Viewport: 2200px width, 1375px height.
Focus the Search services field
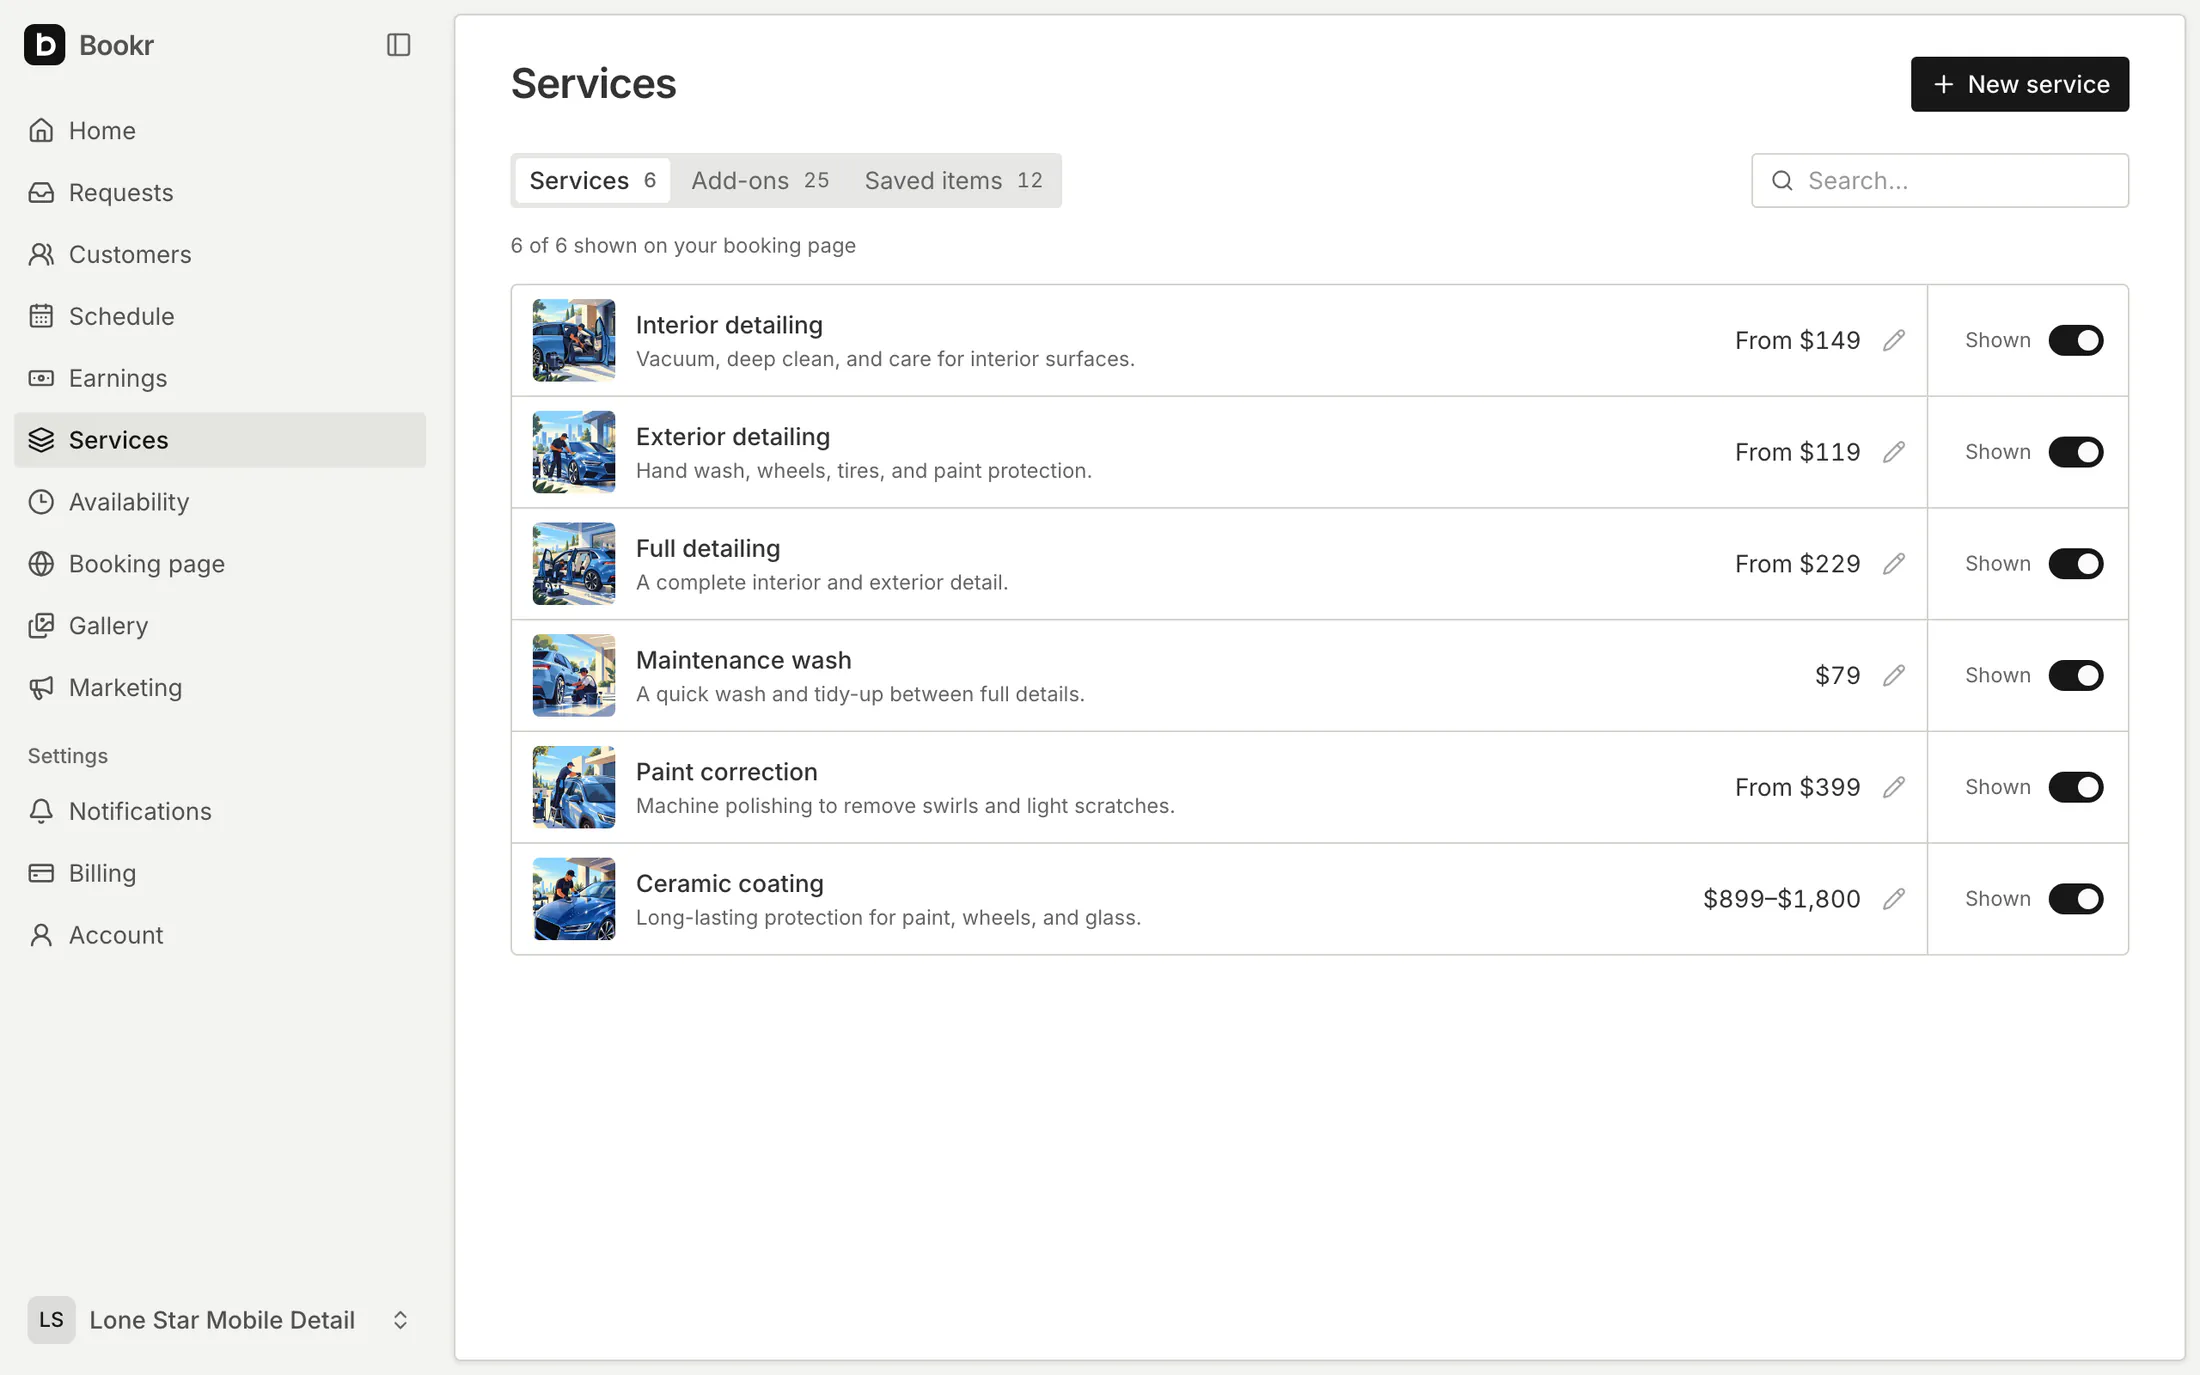pyautogui.click(x=1940, y=180)
